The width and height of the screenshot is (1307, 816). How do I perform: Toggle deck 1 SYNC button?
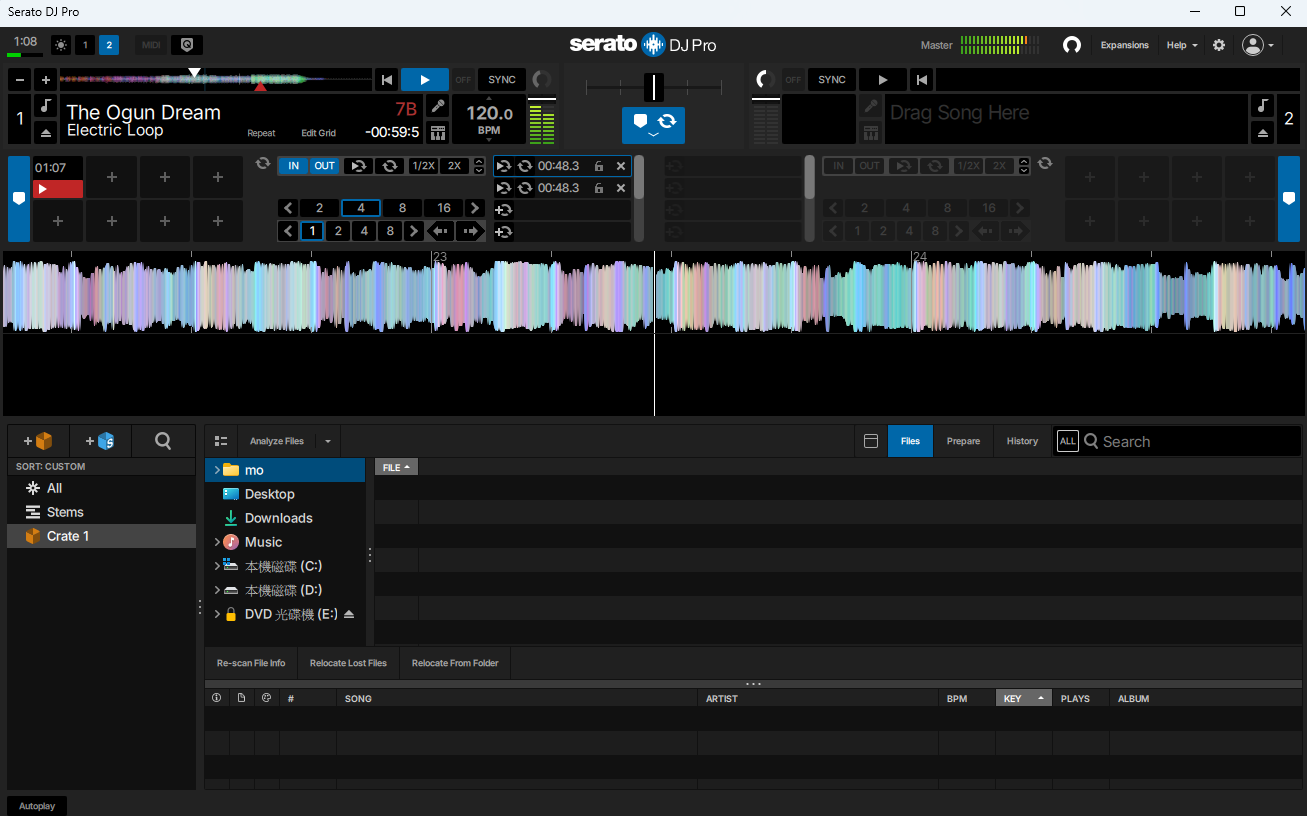(x=502, y=80)
